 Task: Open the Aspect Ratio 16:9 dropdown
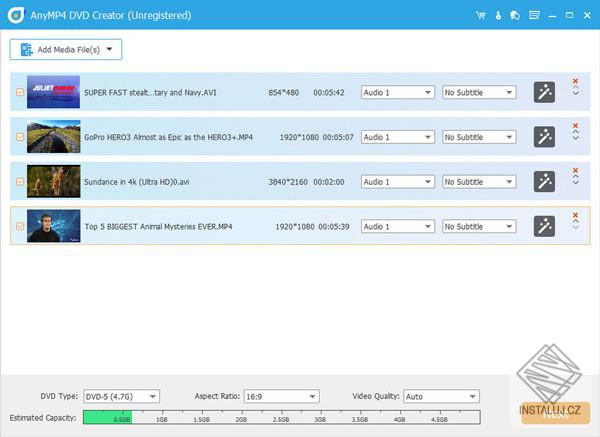tap(281, 396)
